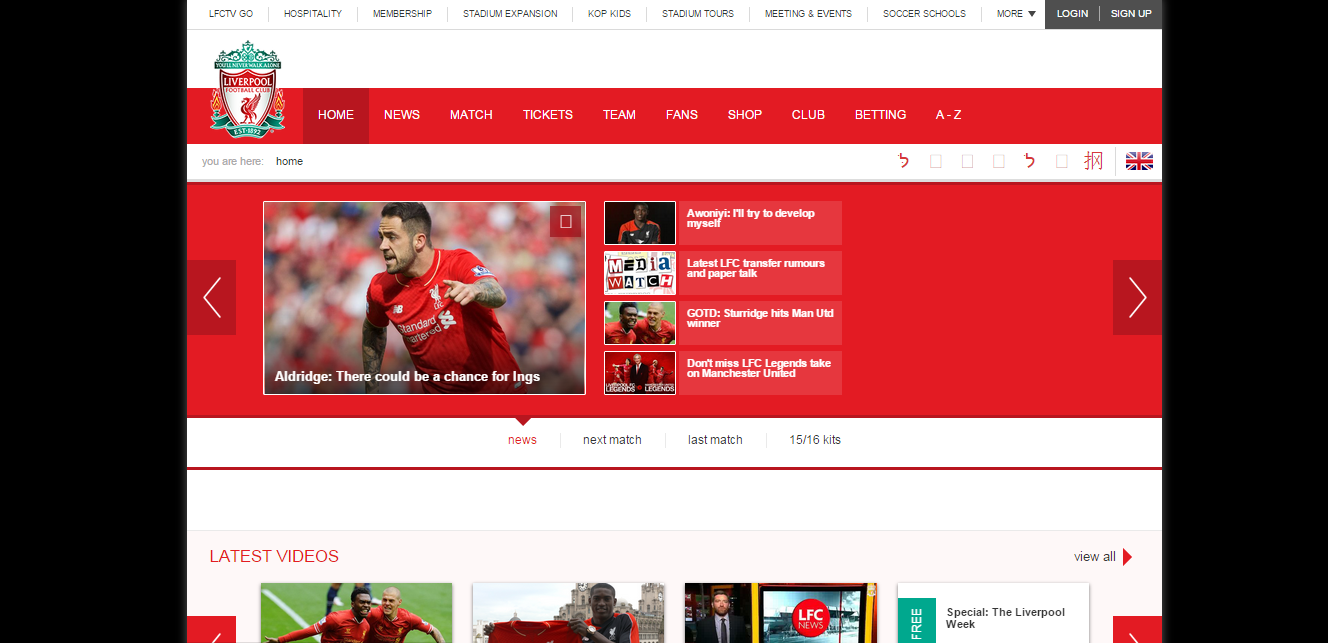1328x643 pixels.
Task: Click GOTD: Sturridge hits Man Utd headline
Action: pyautogui.click(x=760, y=318)
